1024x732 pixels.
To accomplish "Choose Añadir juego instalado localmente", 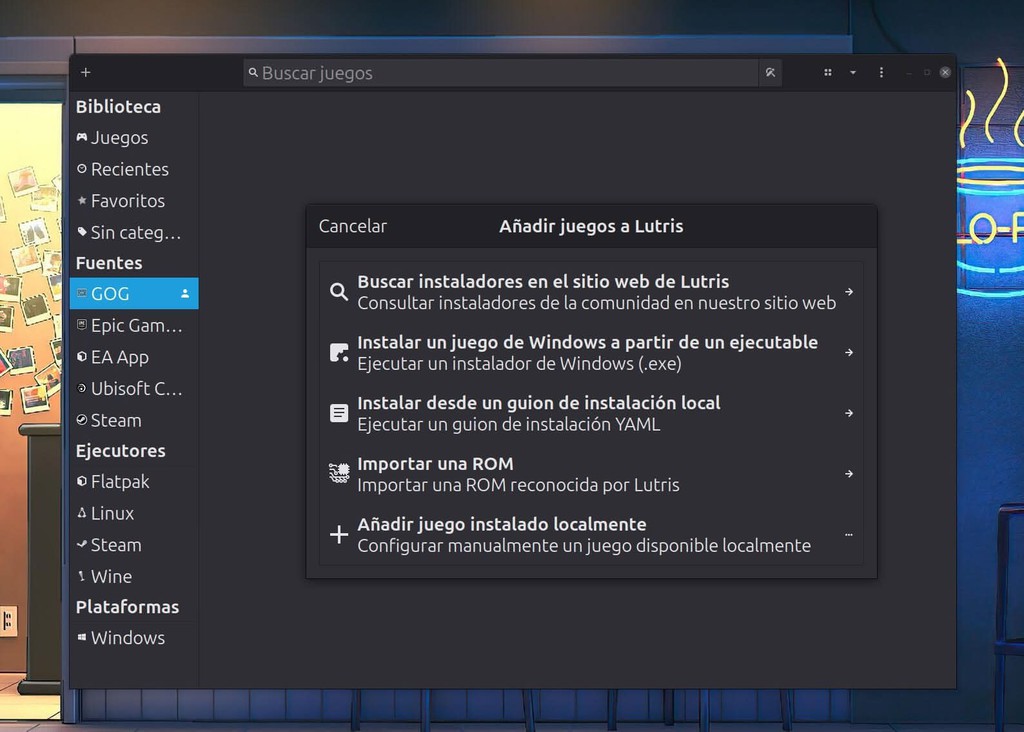I will pos(591,535).
